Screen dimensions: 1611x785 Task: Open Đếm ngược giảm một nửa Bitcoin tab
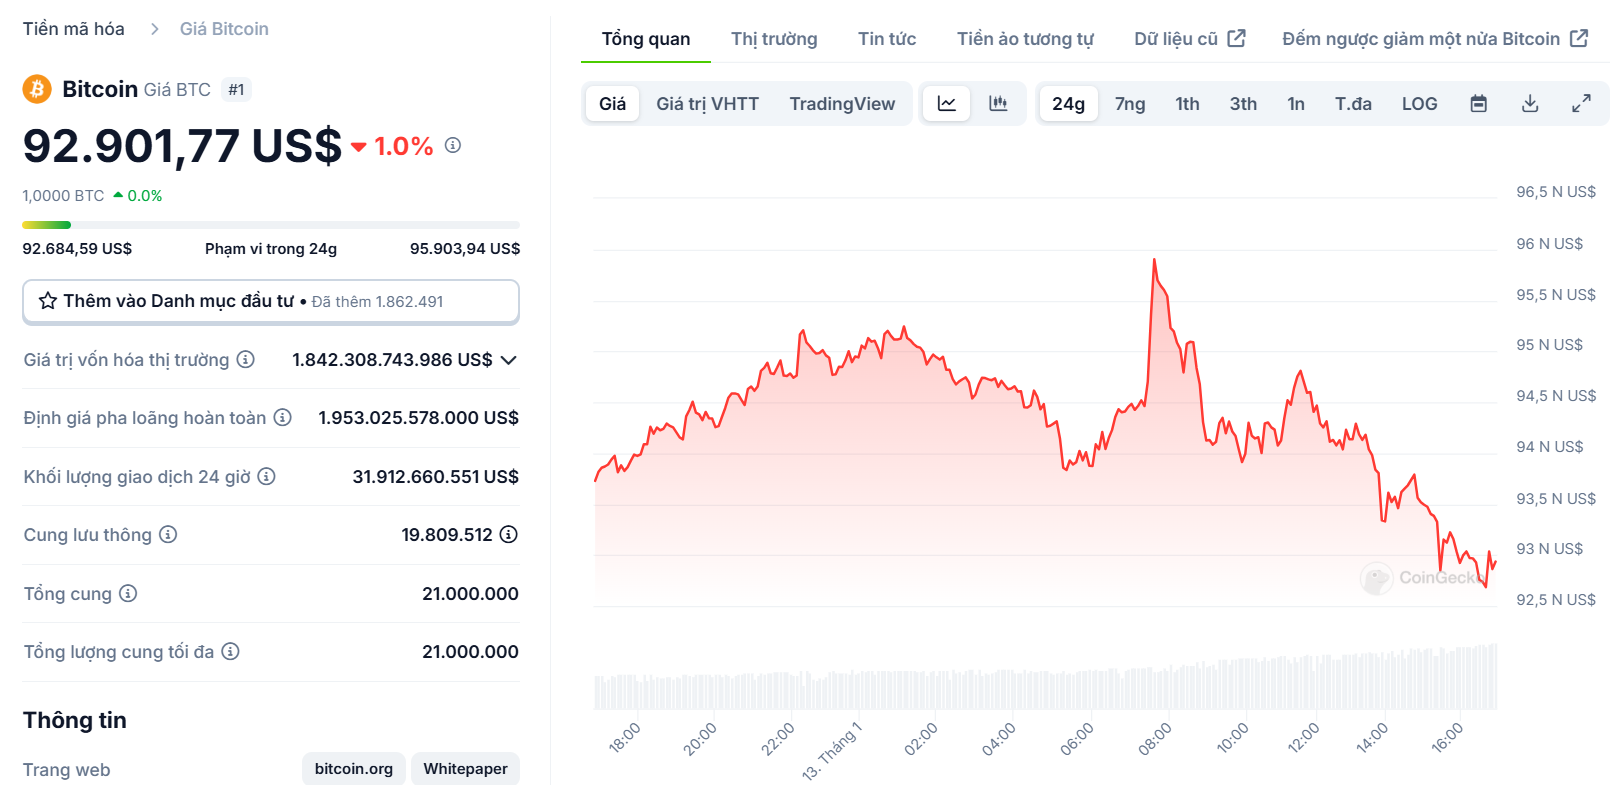(x=1435, y=39)
